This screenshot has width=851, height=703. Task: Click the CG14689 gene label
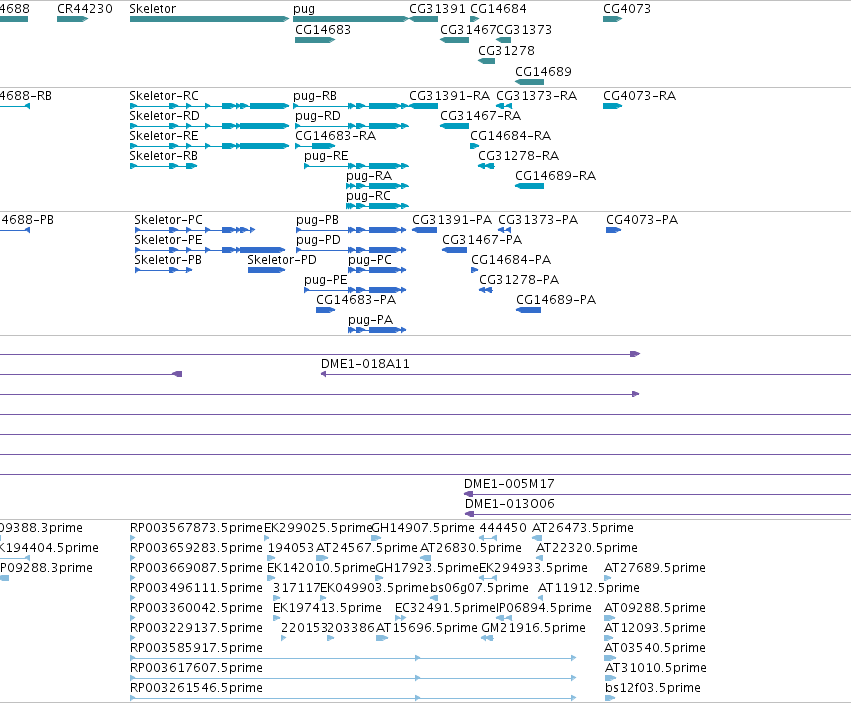(543, 72)
